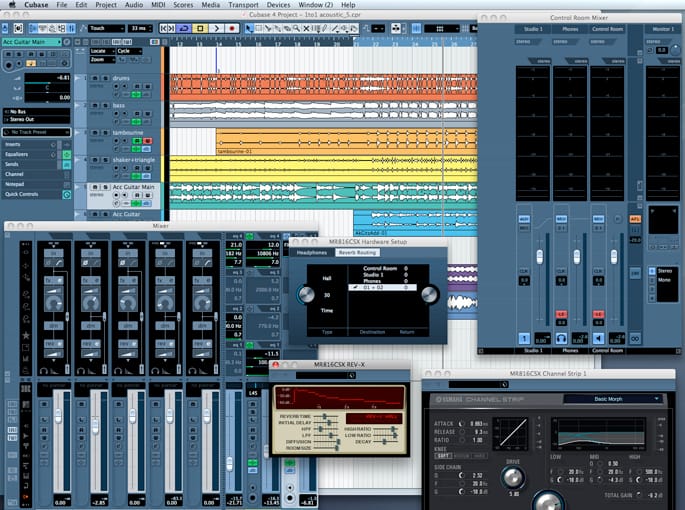685x510 pixels.
Task: Mute the bass track
Action: (x=95, y=105)
